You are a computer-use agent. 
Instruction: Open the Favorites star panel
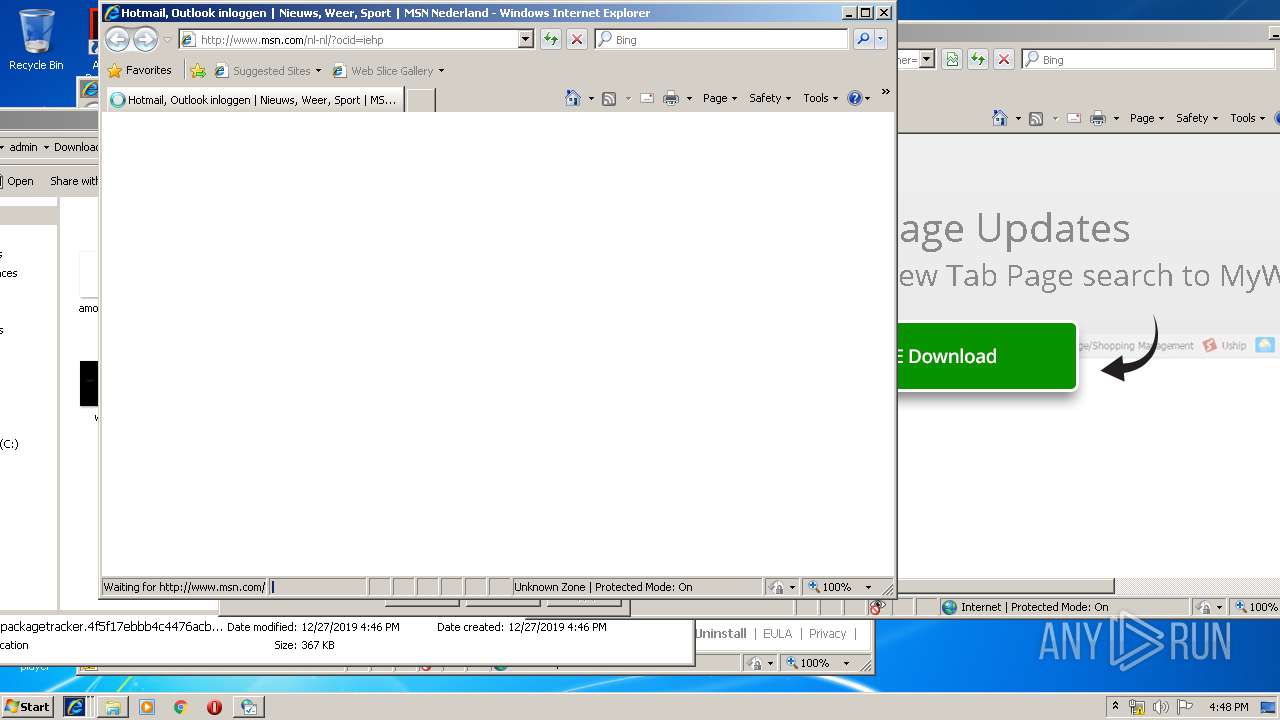click(139, 70)
